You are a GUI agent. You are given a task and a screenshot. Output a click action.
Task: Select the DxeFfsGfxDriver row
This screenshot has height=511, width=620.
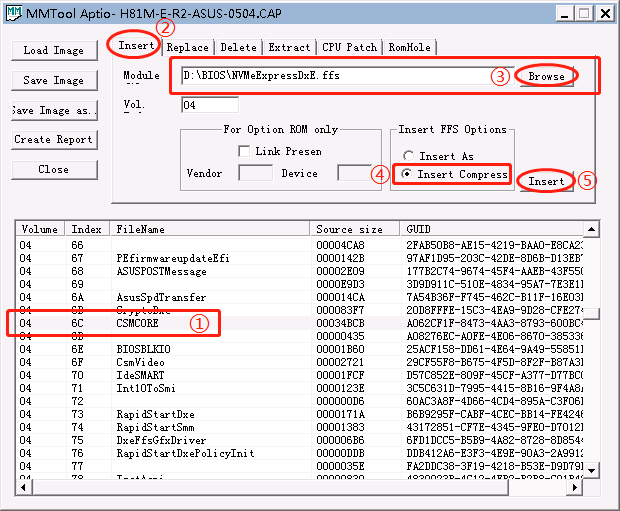point(300,440)
